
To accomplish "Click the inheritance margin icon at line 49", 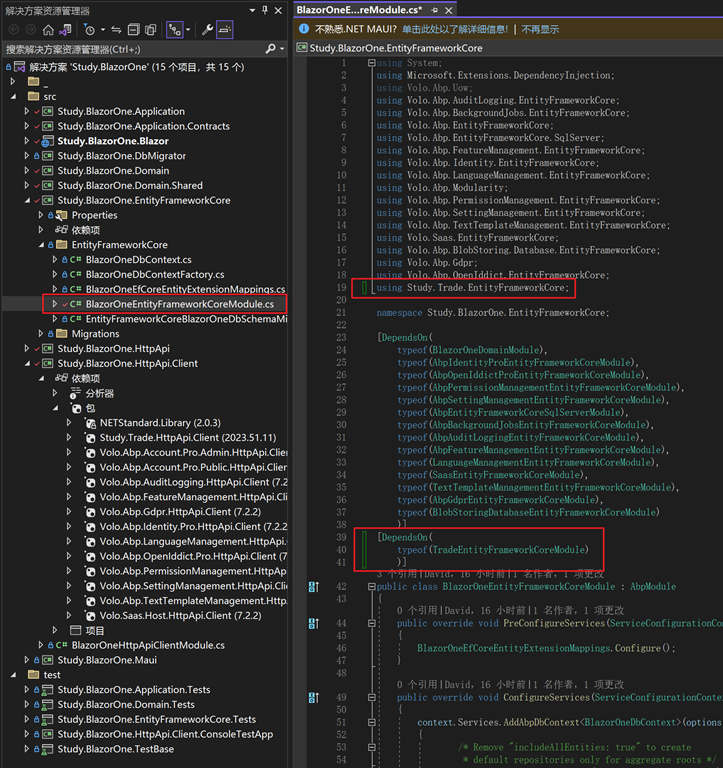I will click(313, 697).
